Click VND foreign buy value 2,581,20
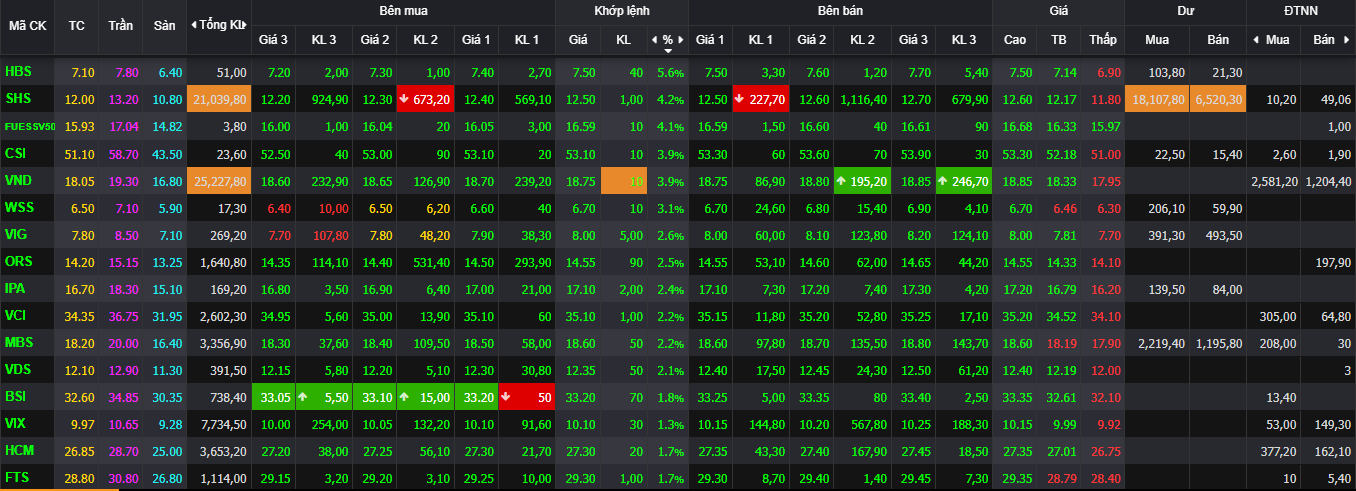Viewport: 1356px width, 491px height. pyautogui.click(x=1275, y=181)
